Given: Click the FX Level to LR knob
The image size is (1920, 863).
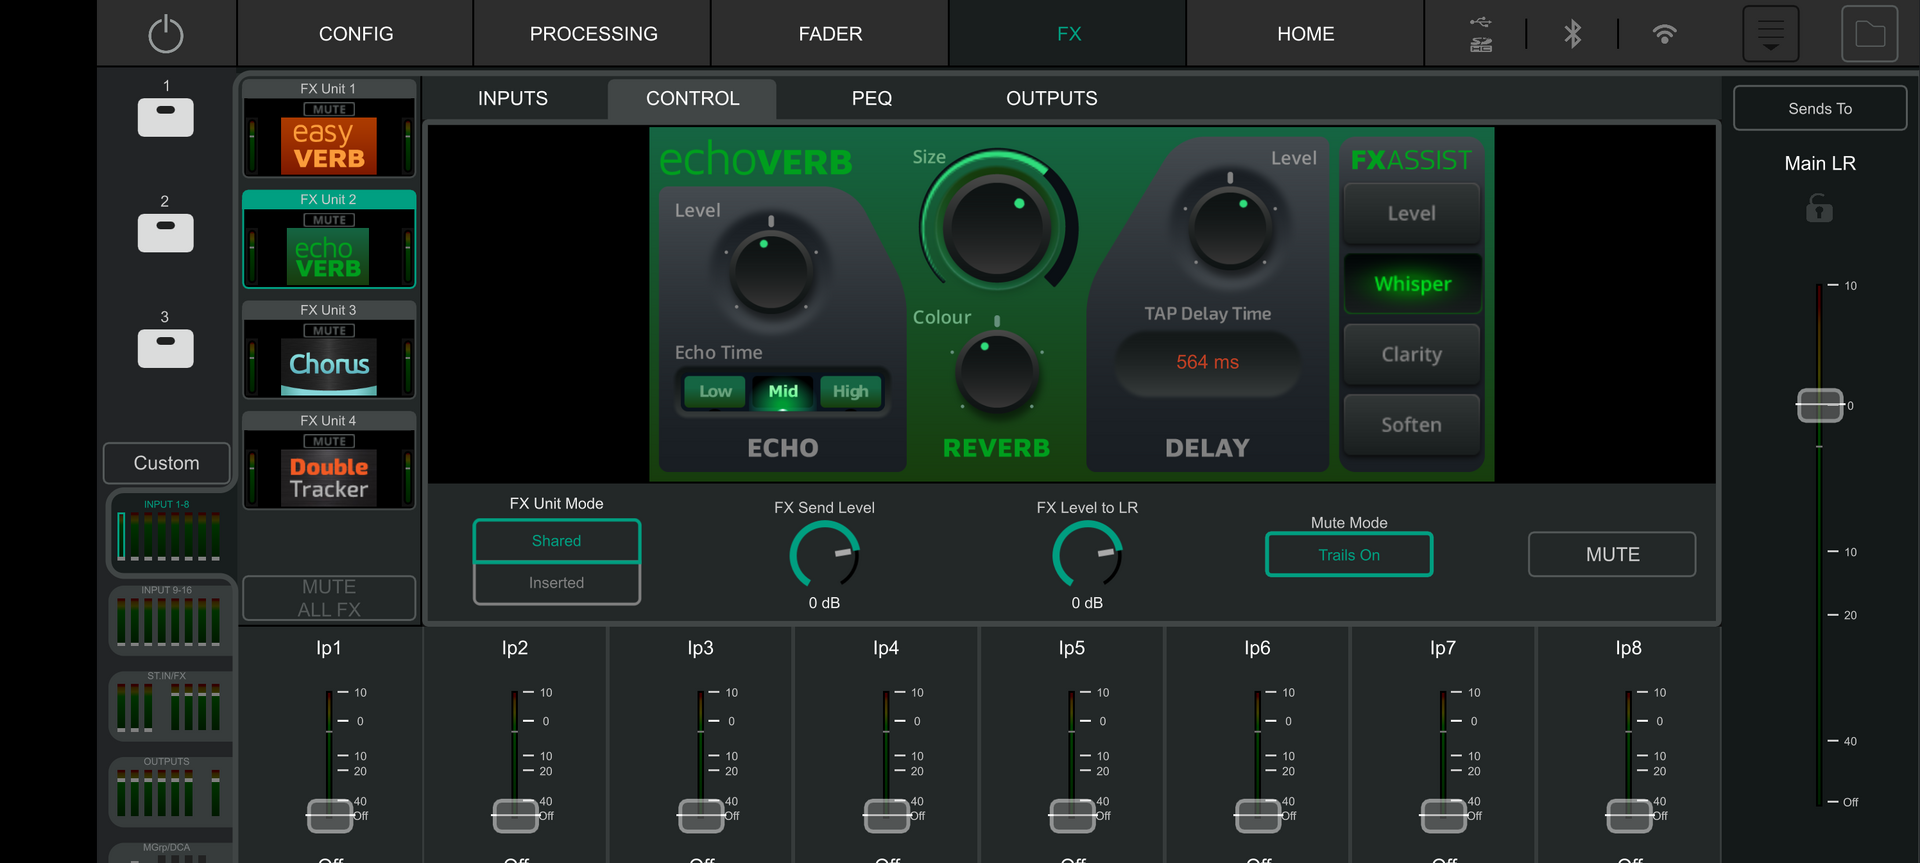Looking at the screenshot, I should tap(1087, 555).
